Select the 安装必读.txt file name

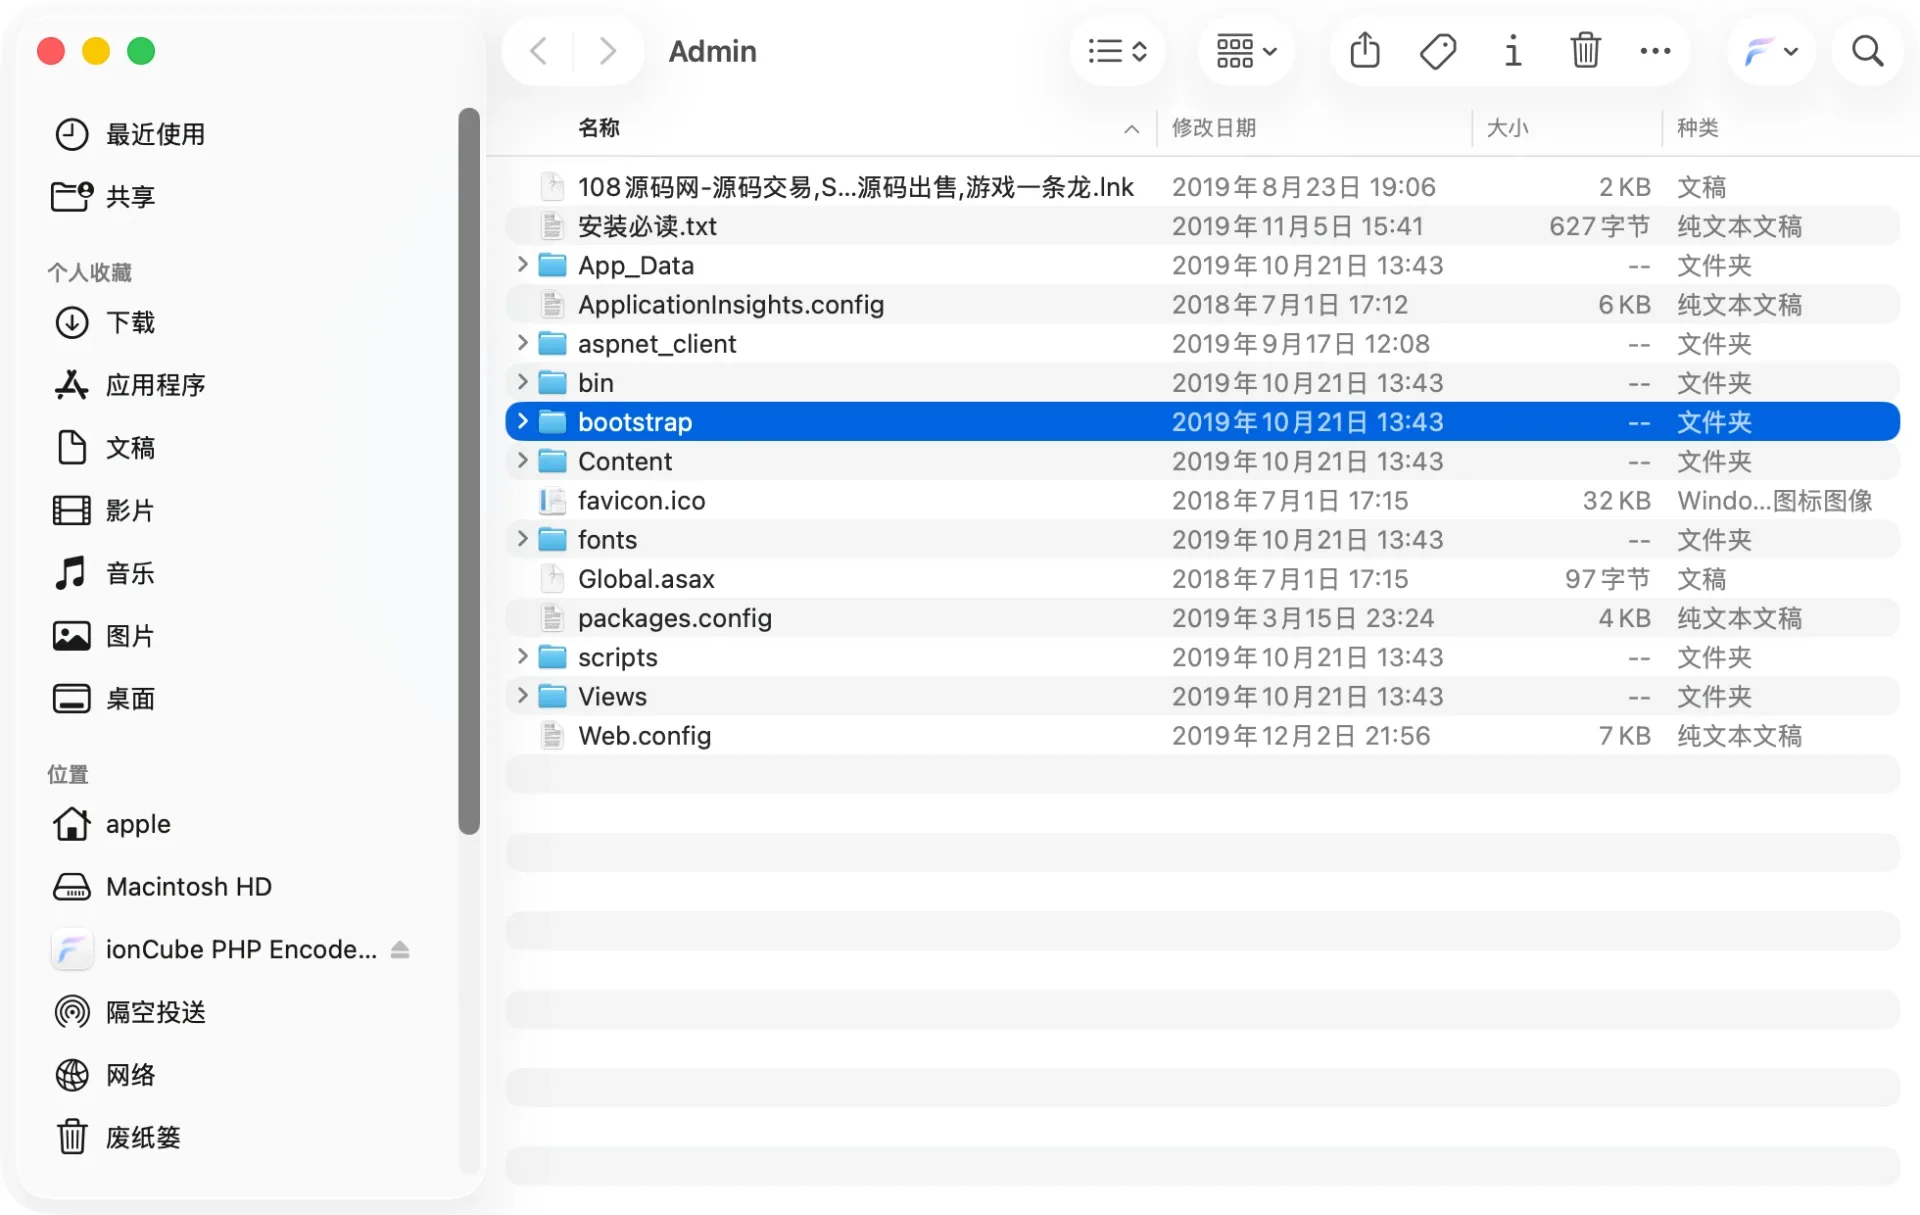[647, 226]
